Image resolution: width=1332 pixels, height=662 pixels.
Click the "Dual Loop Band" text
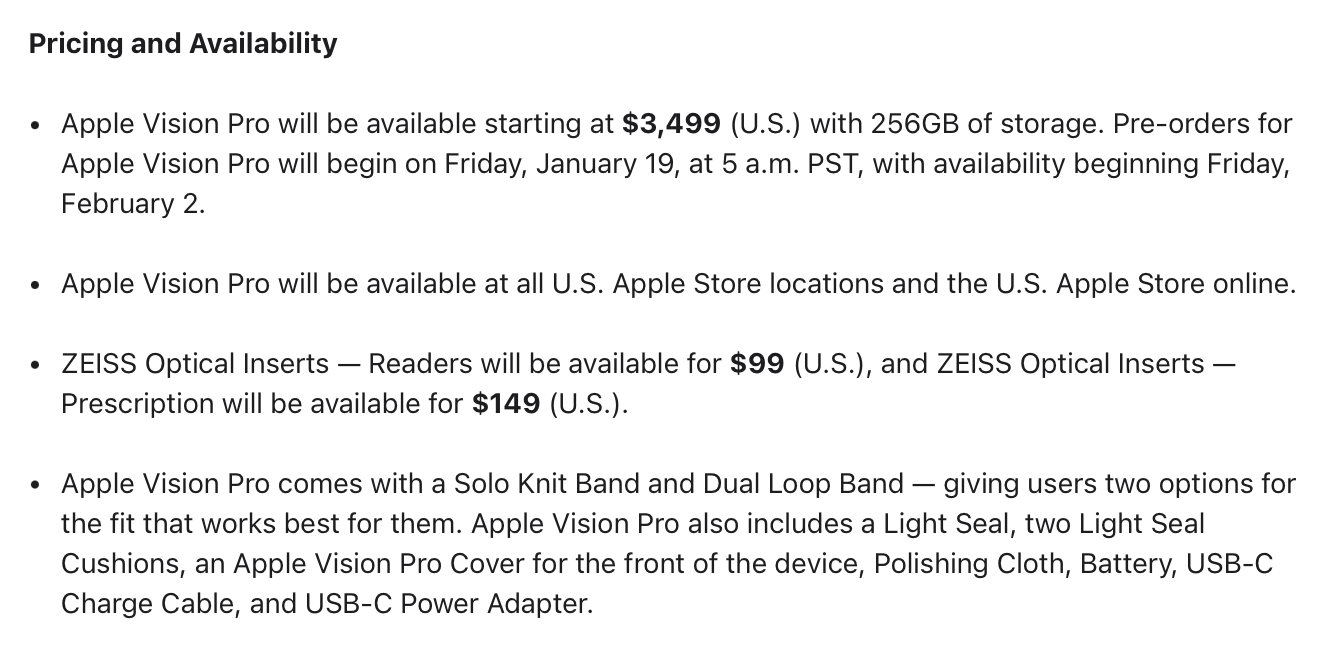pos(805,484)
